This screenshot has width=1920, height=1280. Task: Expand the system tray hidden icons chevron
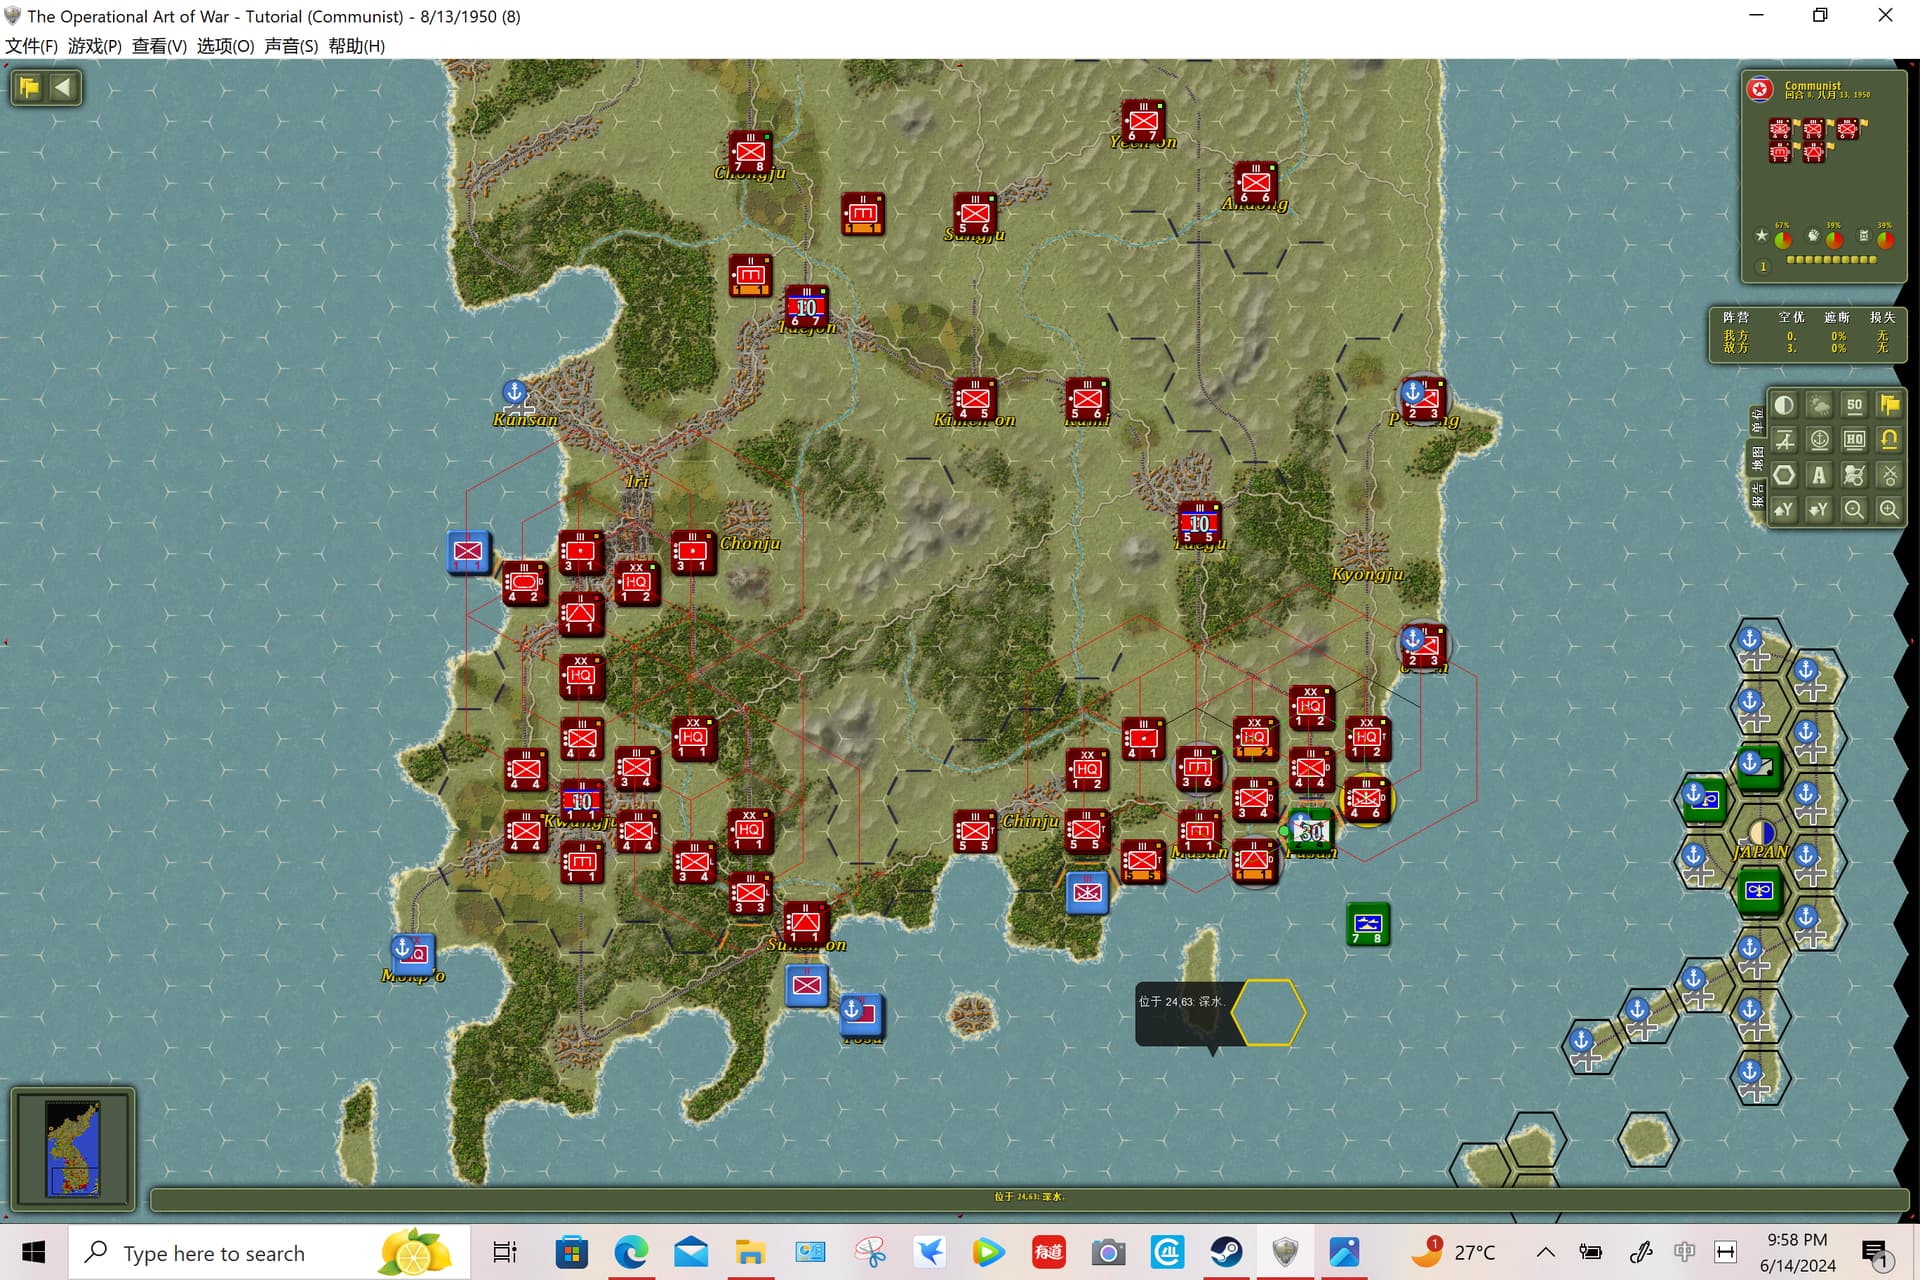(x=1545, y=1252)
